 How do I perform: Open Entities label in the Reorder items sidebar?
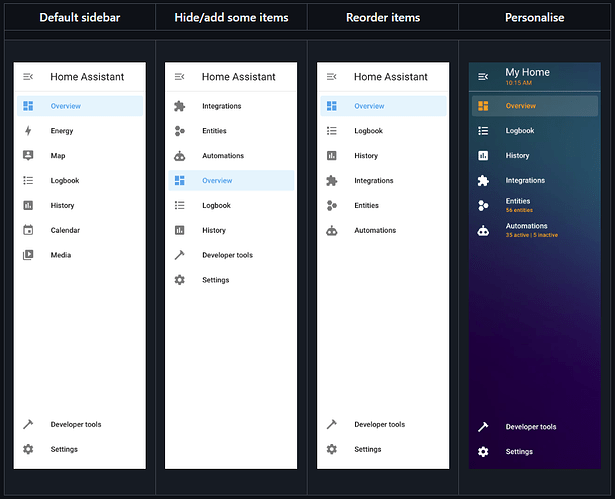pos(366,205)
